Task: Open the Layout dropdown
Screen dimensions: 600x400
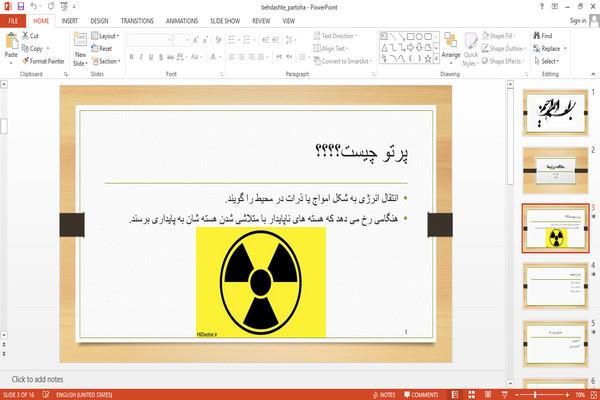Action: tap(105, 36)
